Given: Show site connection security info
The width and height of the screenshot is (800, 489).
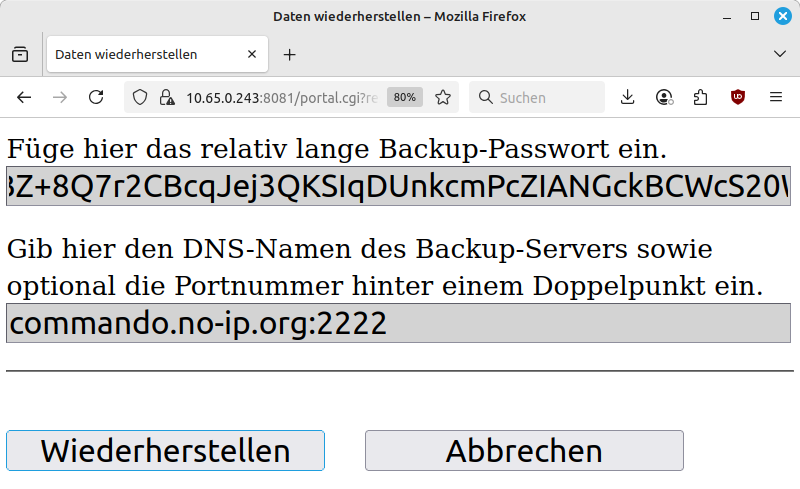Looking at the screenshot, I should pos(166,97).
